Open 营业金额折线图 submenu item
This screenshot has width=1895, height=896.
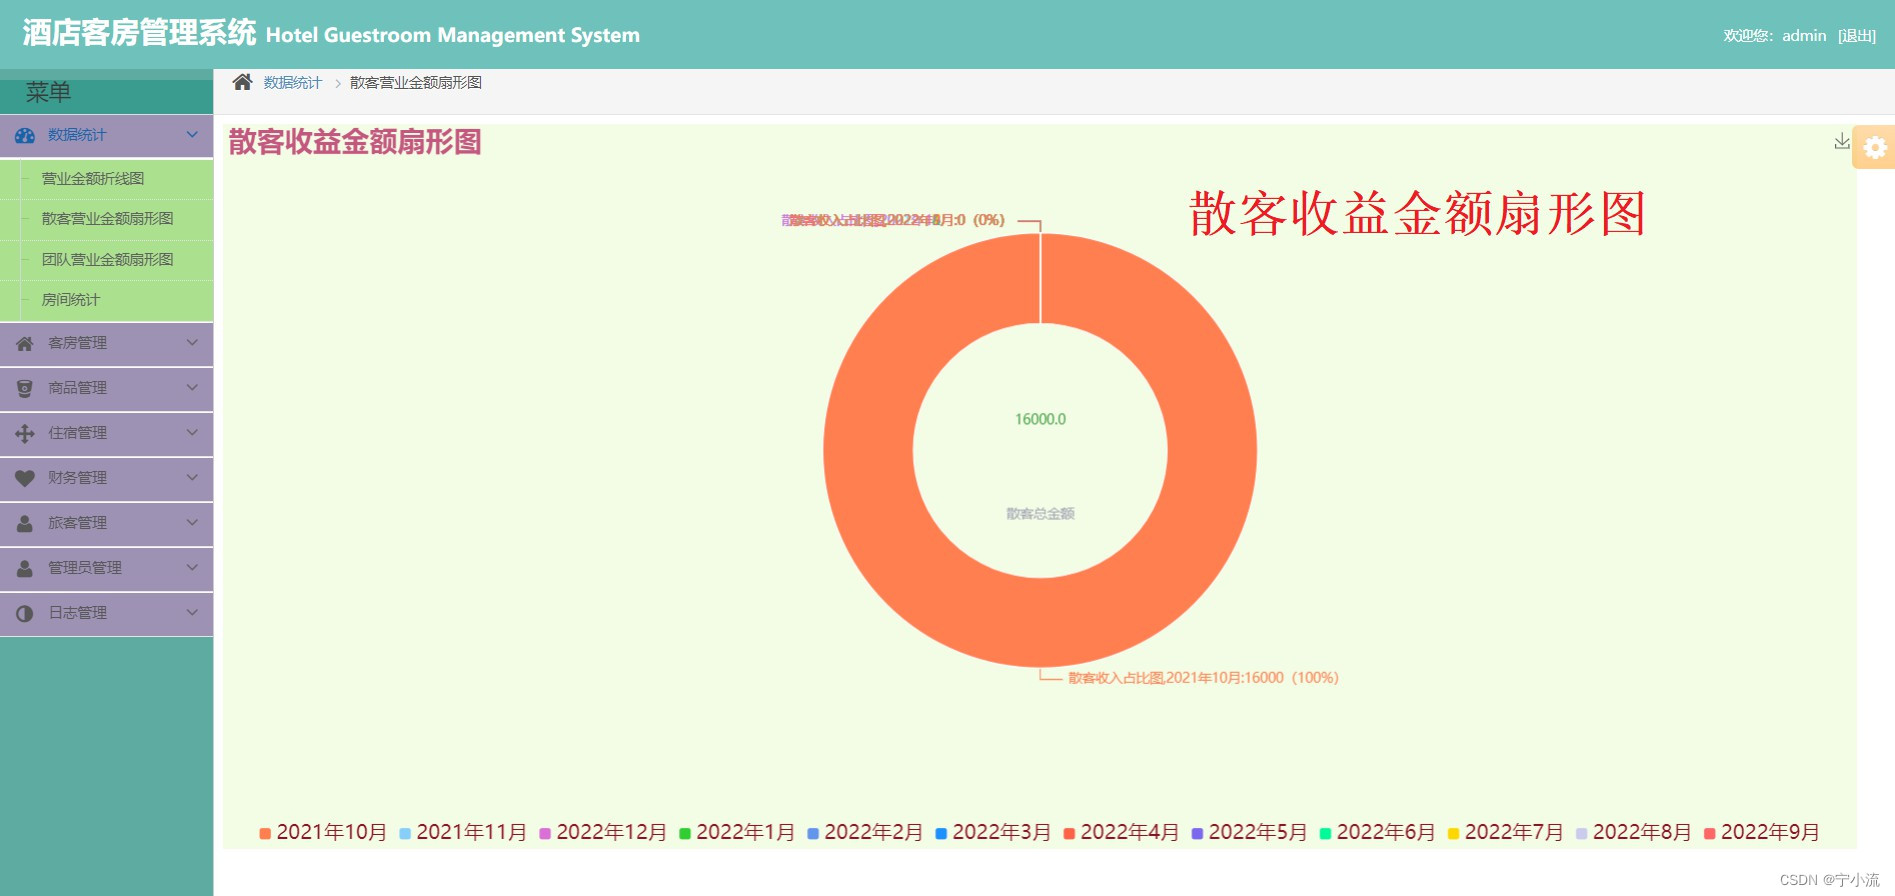point(93,178)
